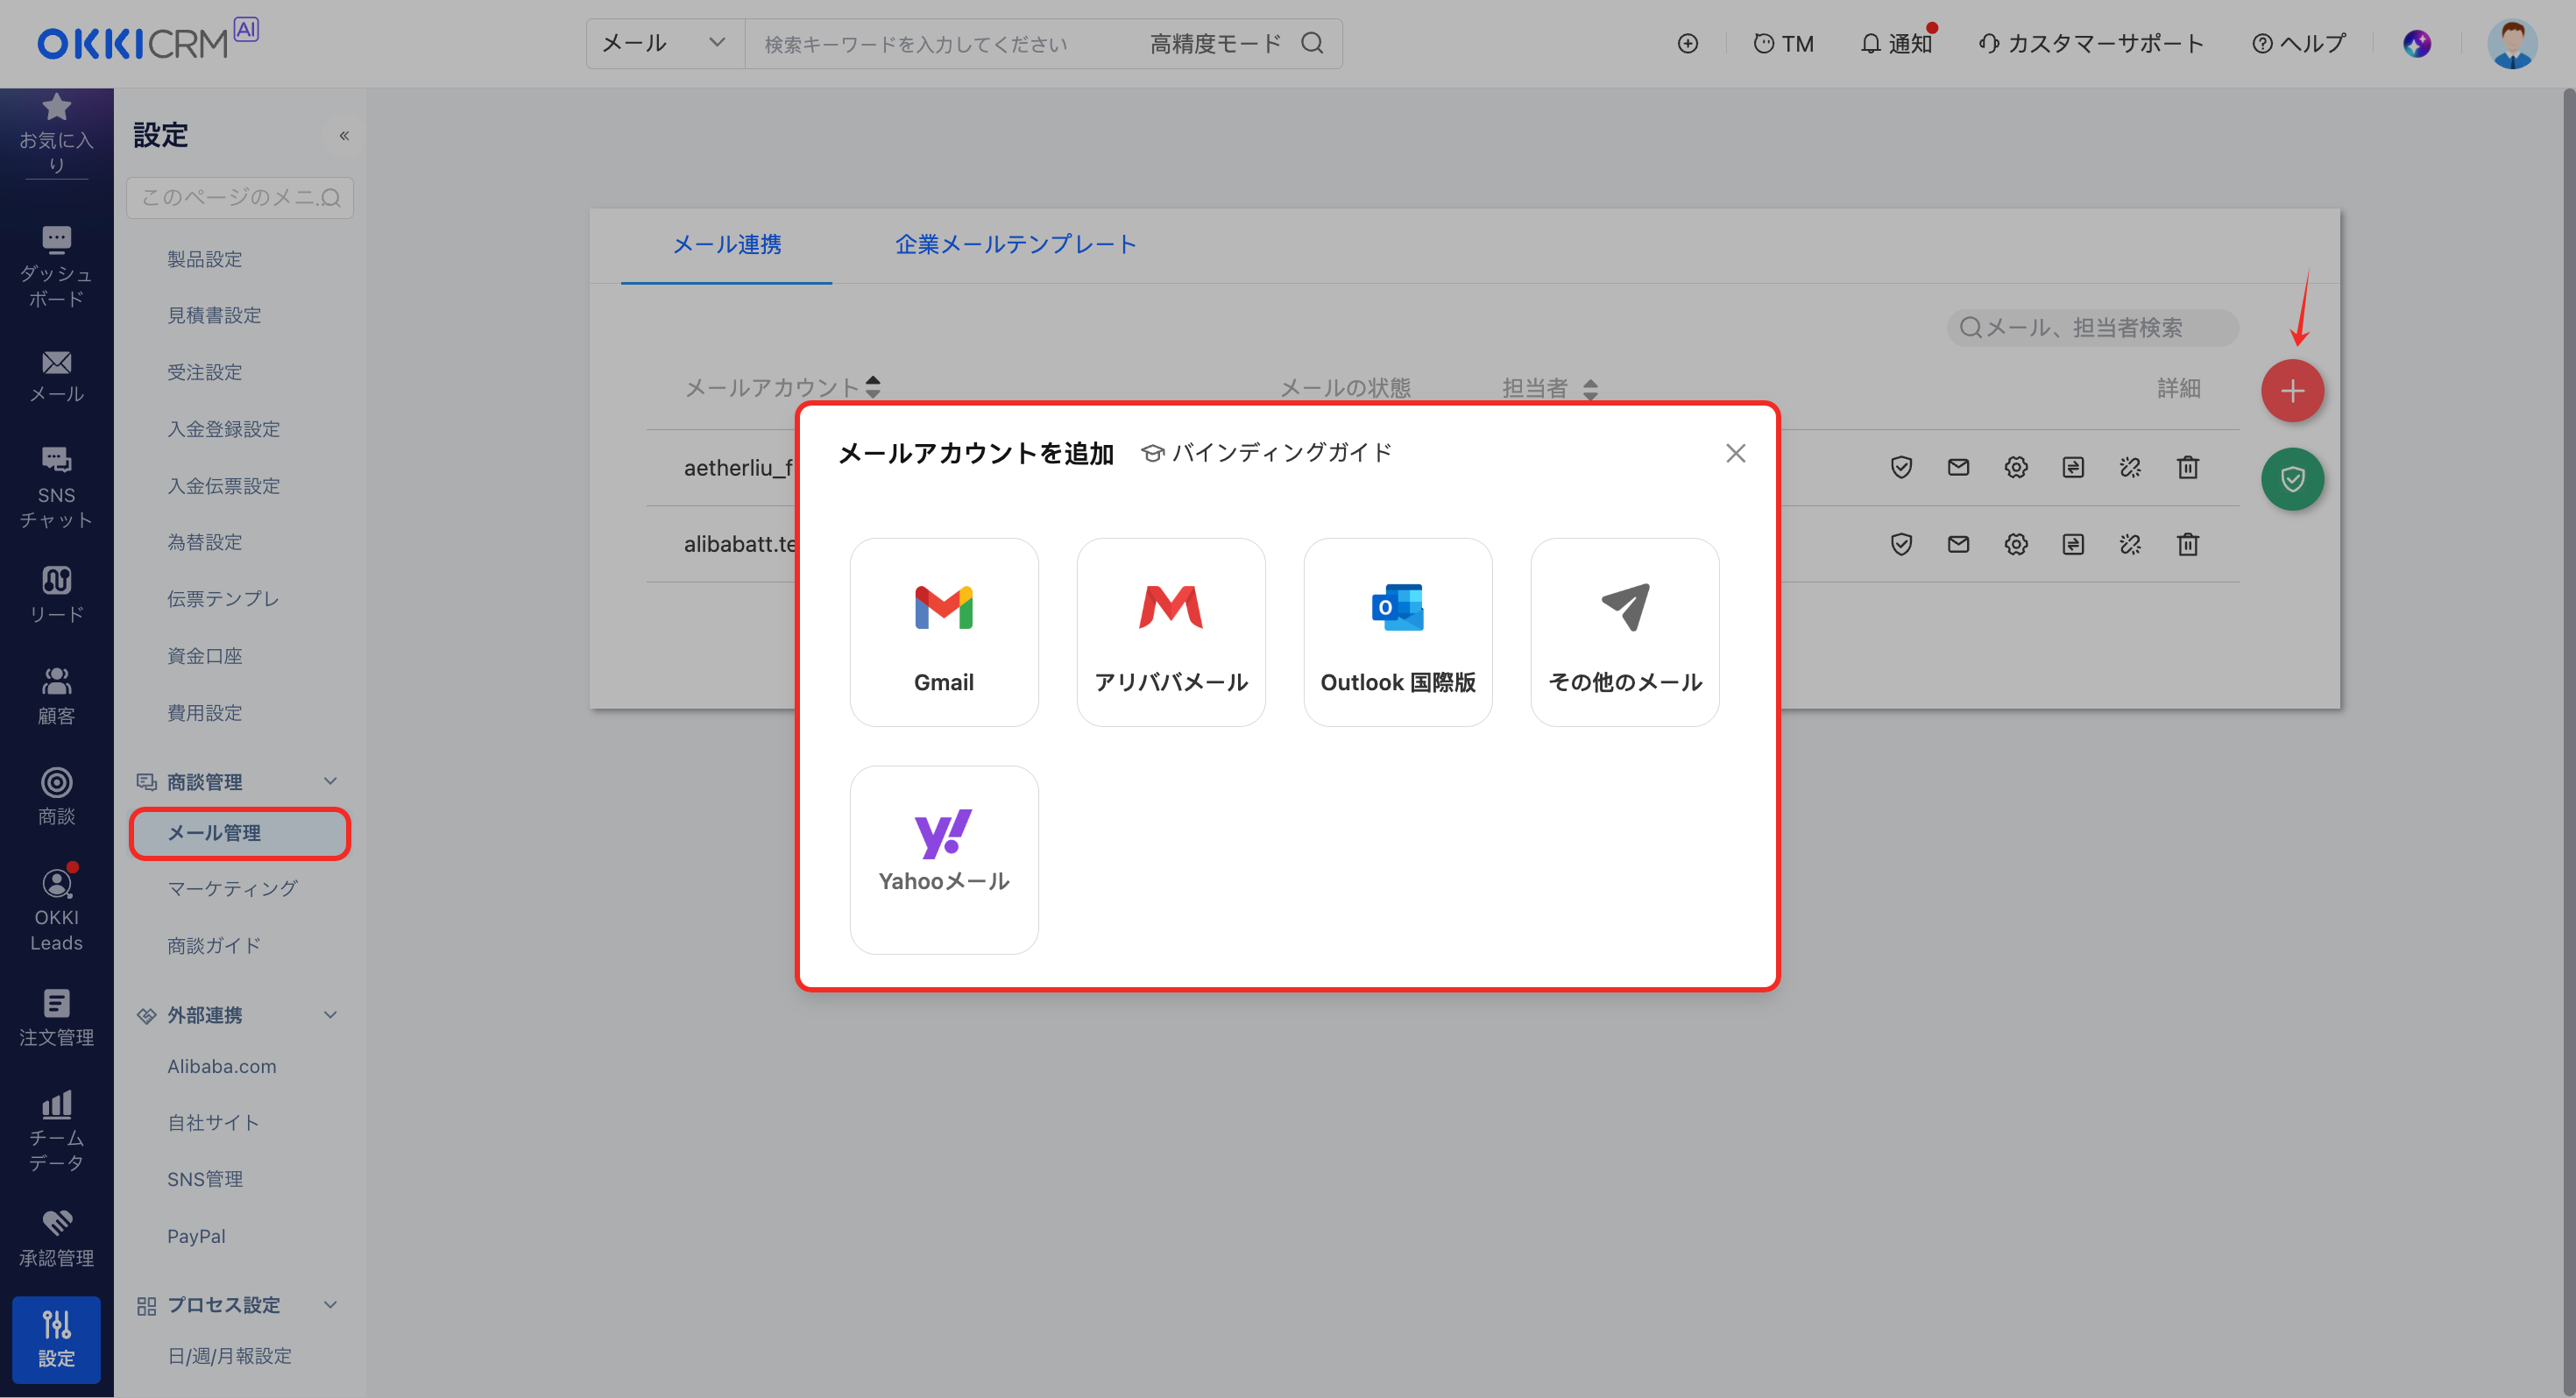Open 通知 notifications bell
This screenshot has height=1398, width=2576.
1896,44
